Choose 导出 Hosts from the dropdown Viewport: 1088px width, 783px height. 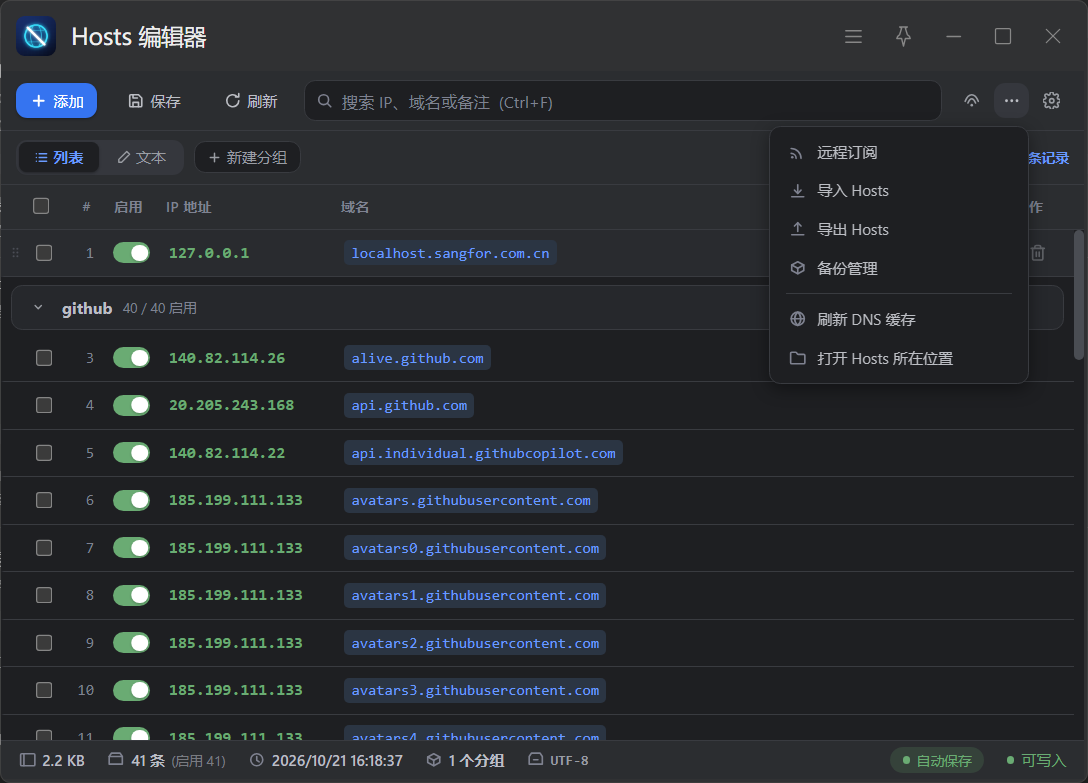pos(899,230)
